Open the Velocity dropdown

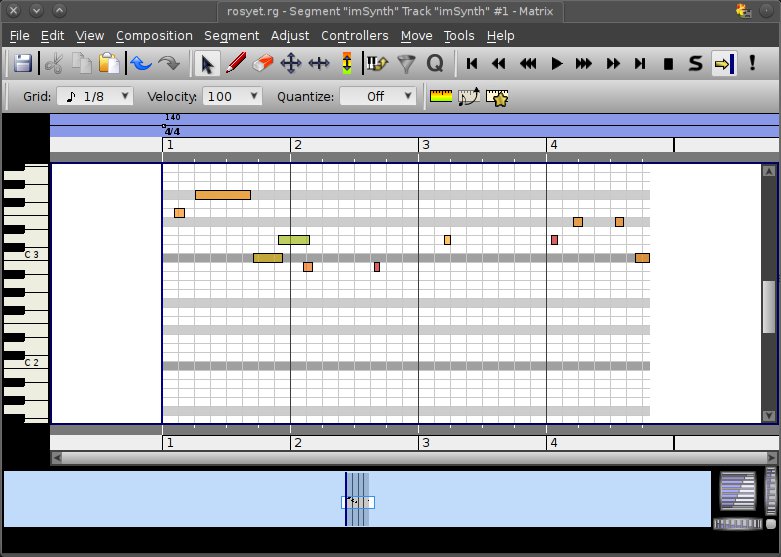click(232, 96)
